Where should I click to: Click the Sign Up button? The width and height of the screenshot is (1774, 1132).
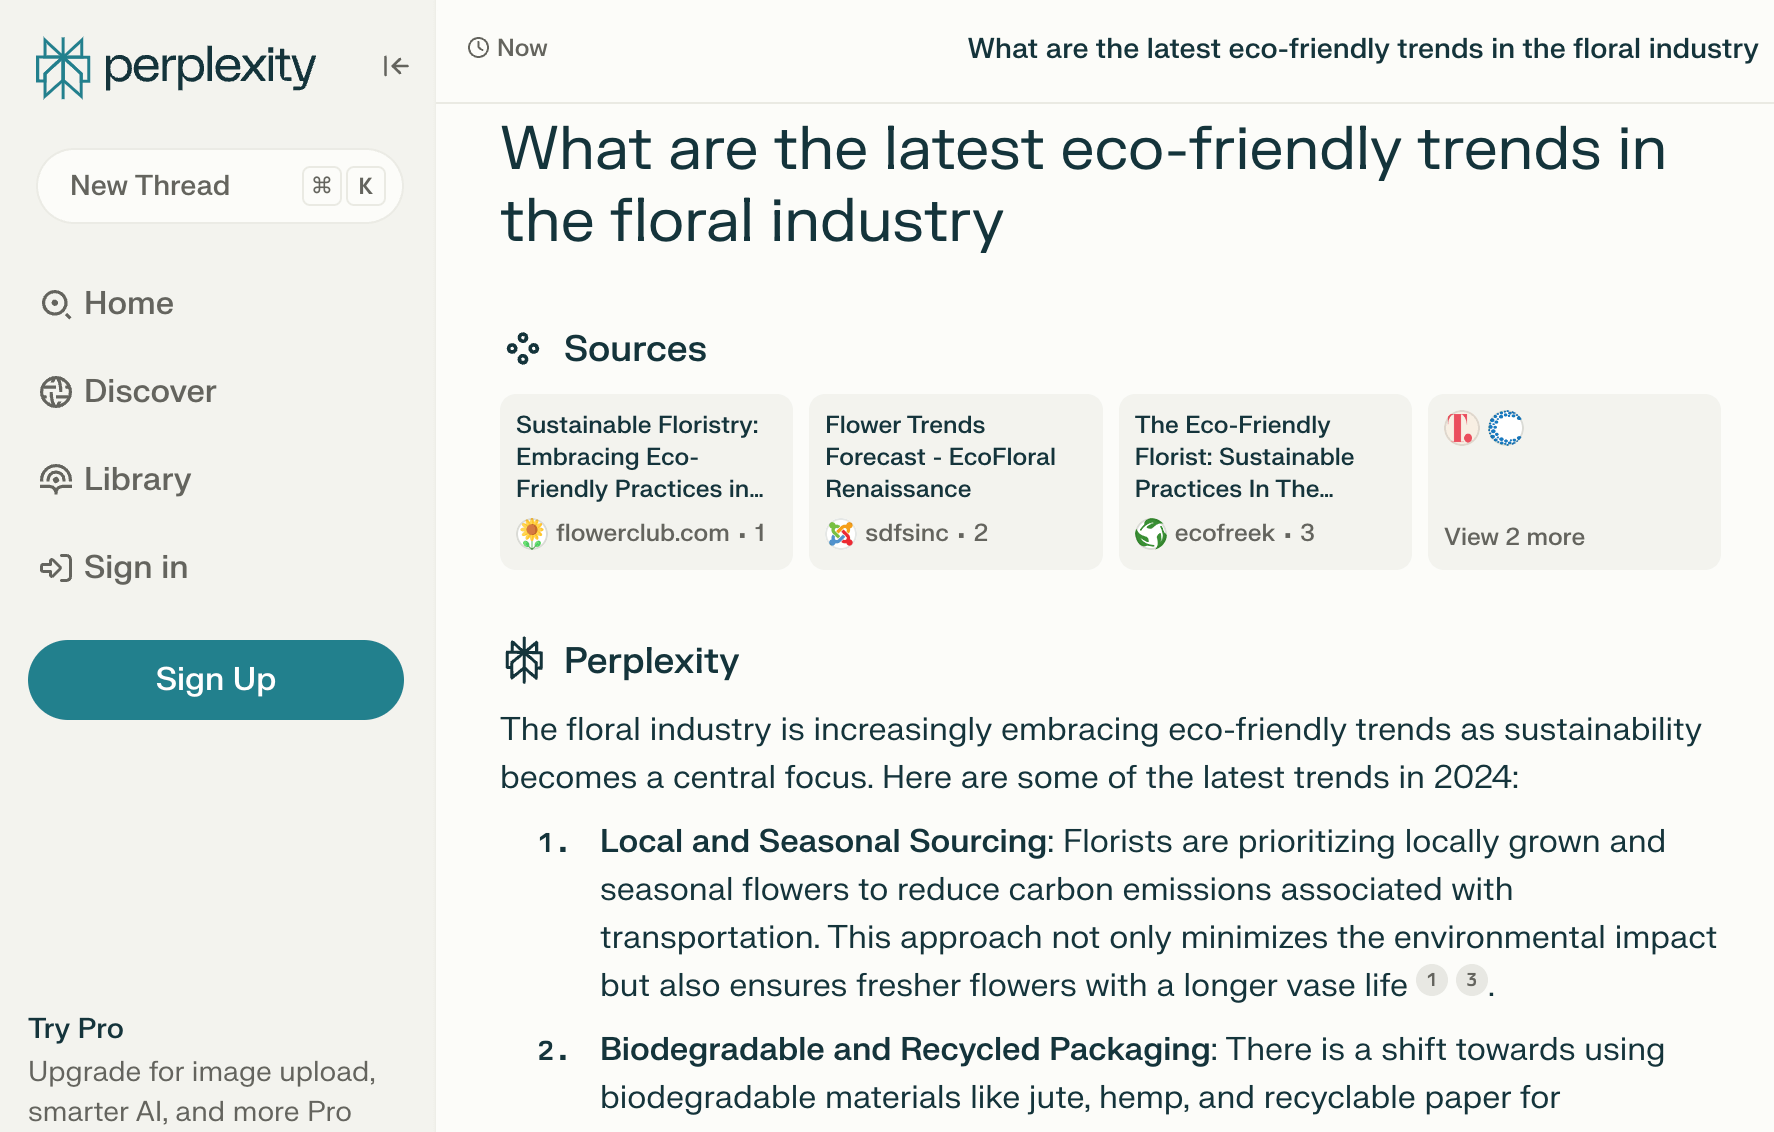[216, 680]
